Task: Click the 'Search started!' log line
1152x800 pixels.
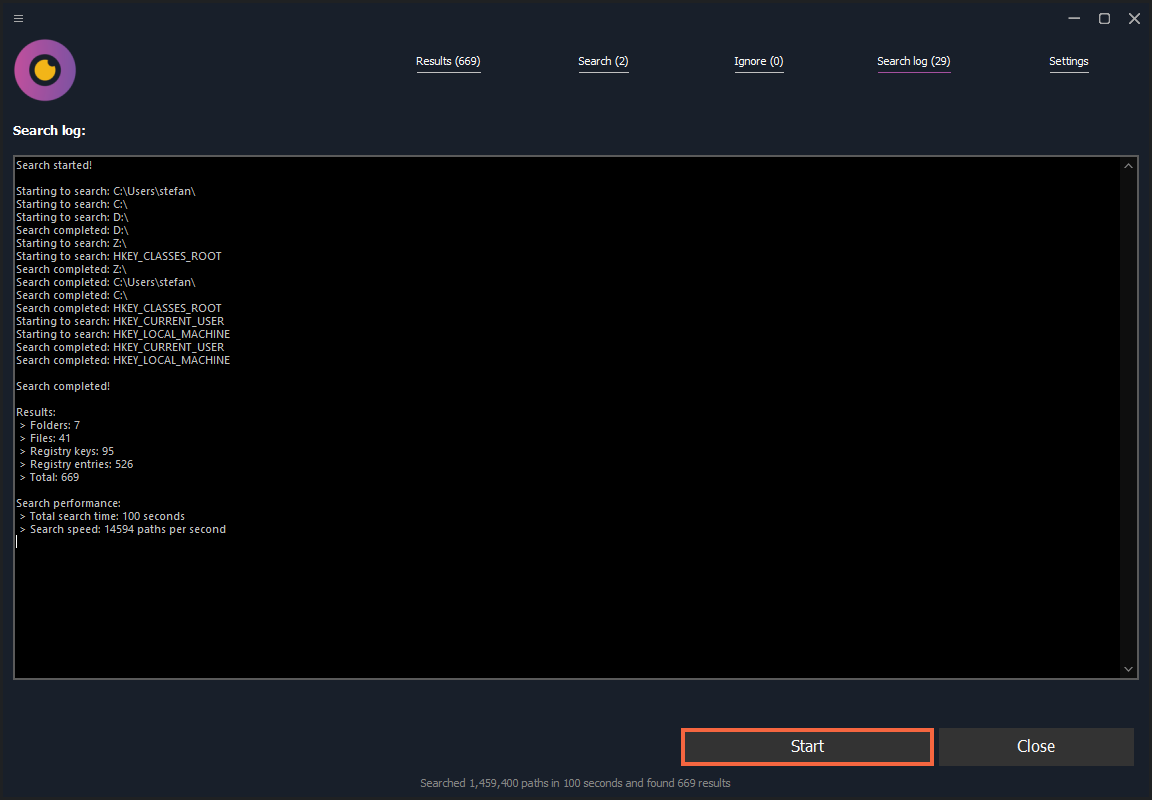Action: pos(53,165)
